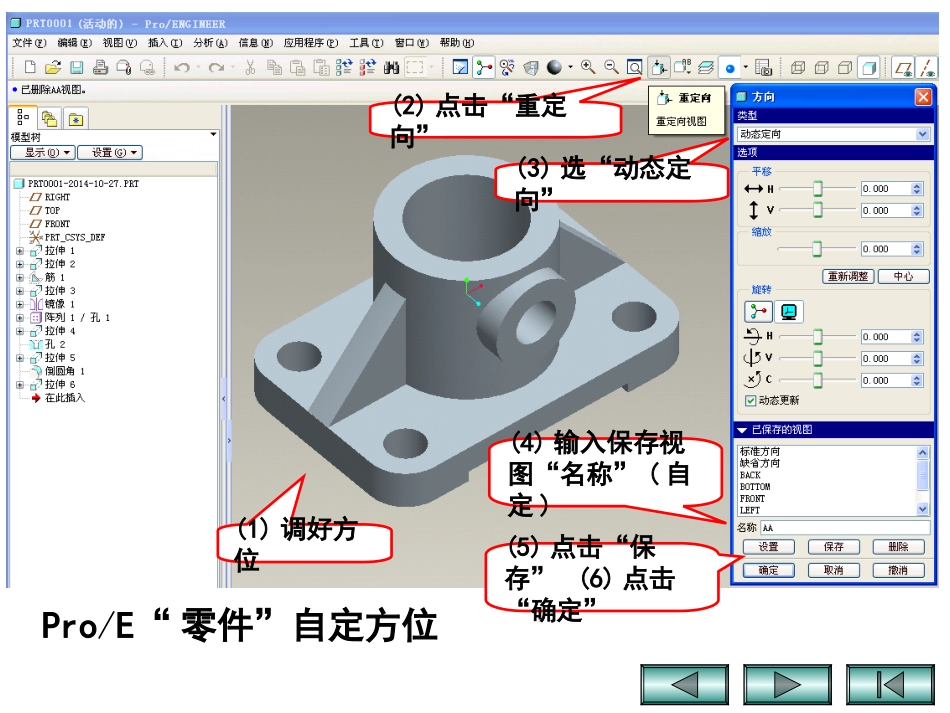Screen dimensions: 950x713
Task: Expand the 筋 1 tree node
Action: 20,277
